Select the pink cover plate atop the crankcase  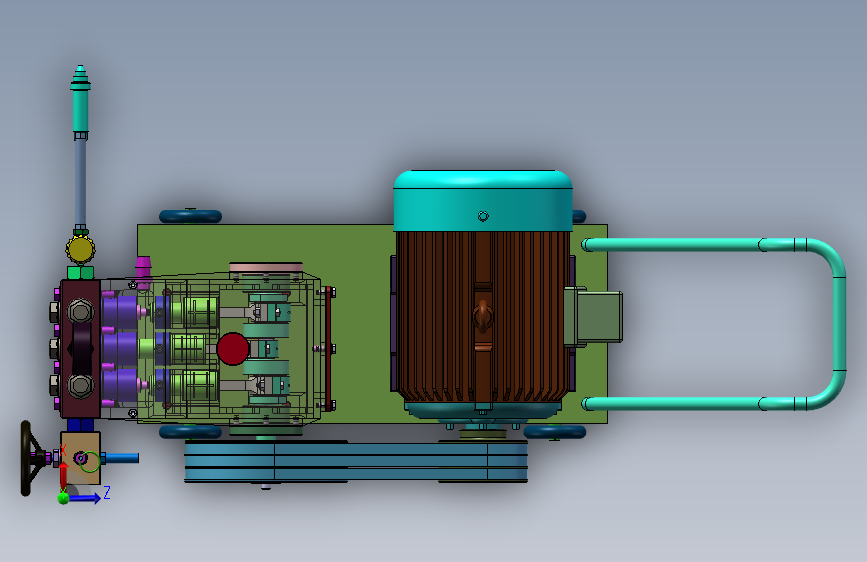[x=266, y=268]
